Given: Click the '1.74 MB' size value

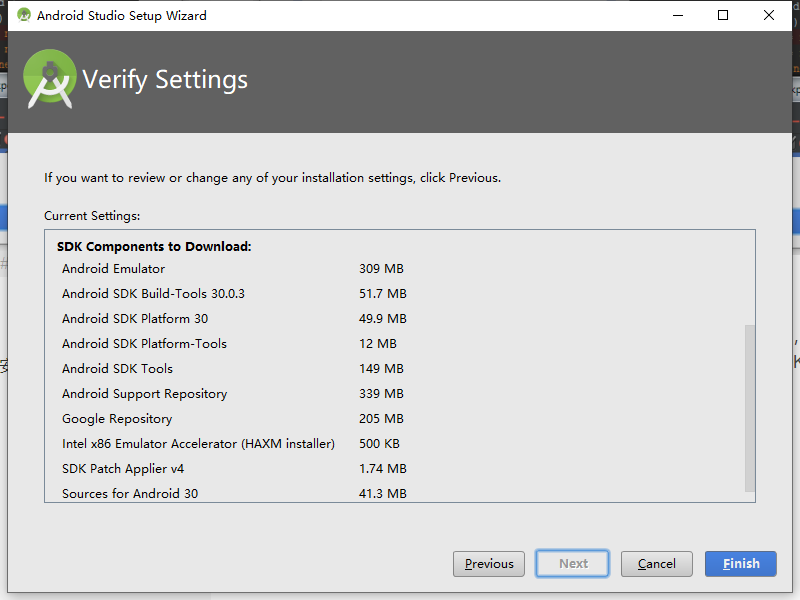Looking at the screenshot, I should pyautogui.click(x=383, y=469).
